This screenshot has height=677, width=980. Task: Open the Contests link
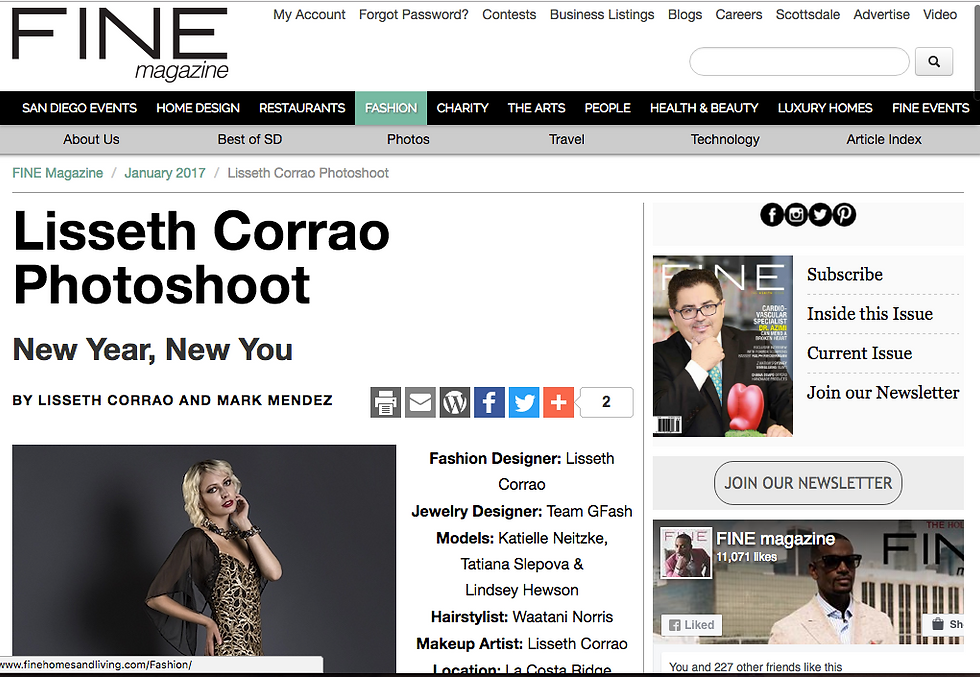pos(509,14)
